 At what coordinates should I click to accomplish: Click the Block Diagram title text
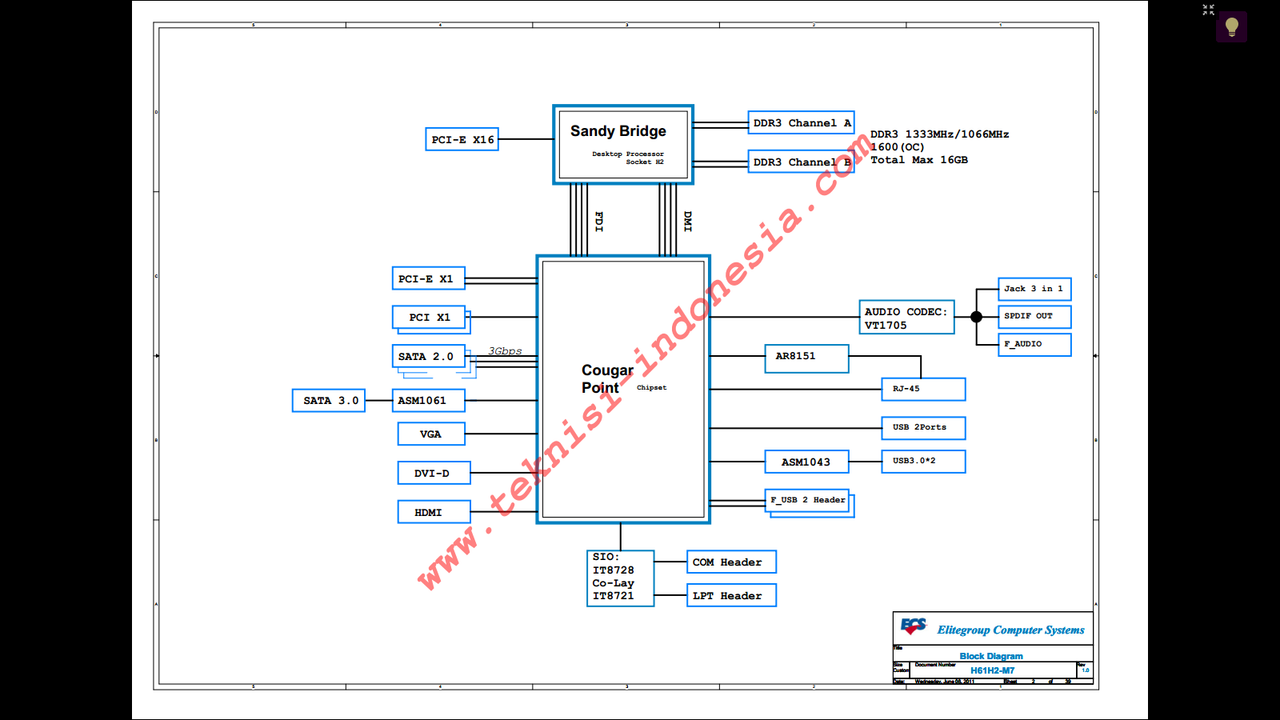pyautogui.click(x=991, y=656)
